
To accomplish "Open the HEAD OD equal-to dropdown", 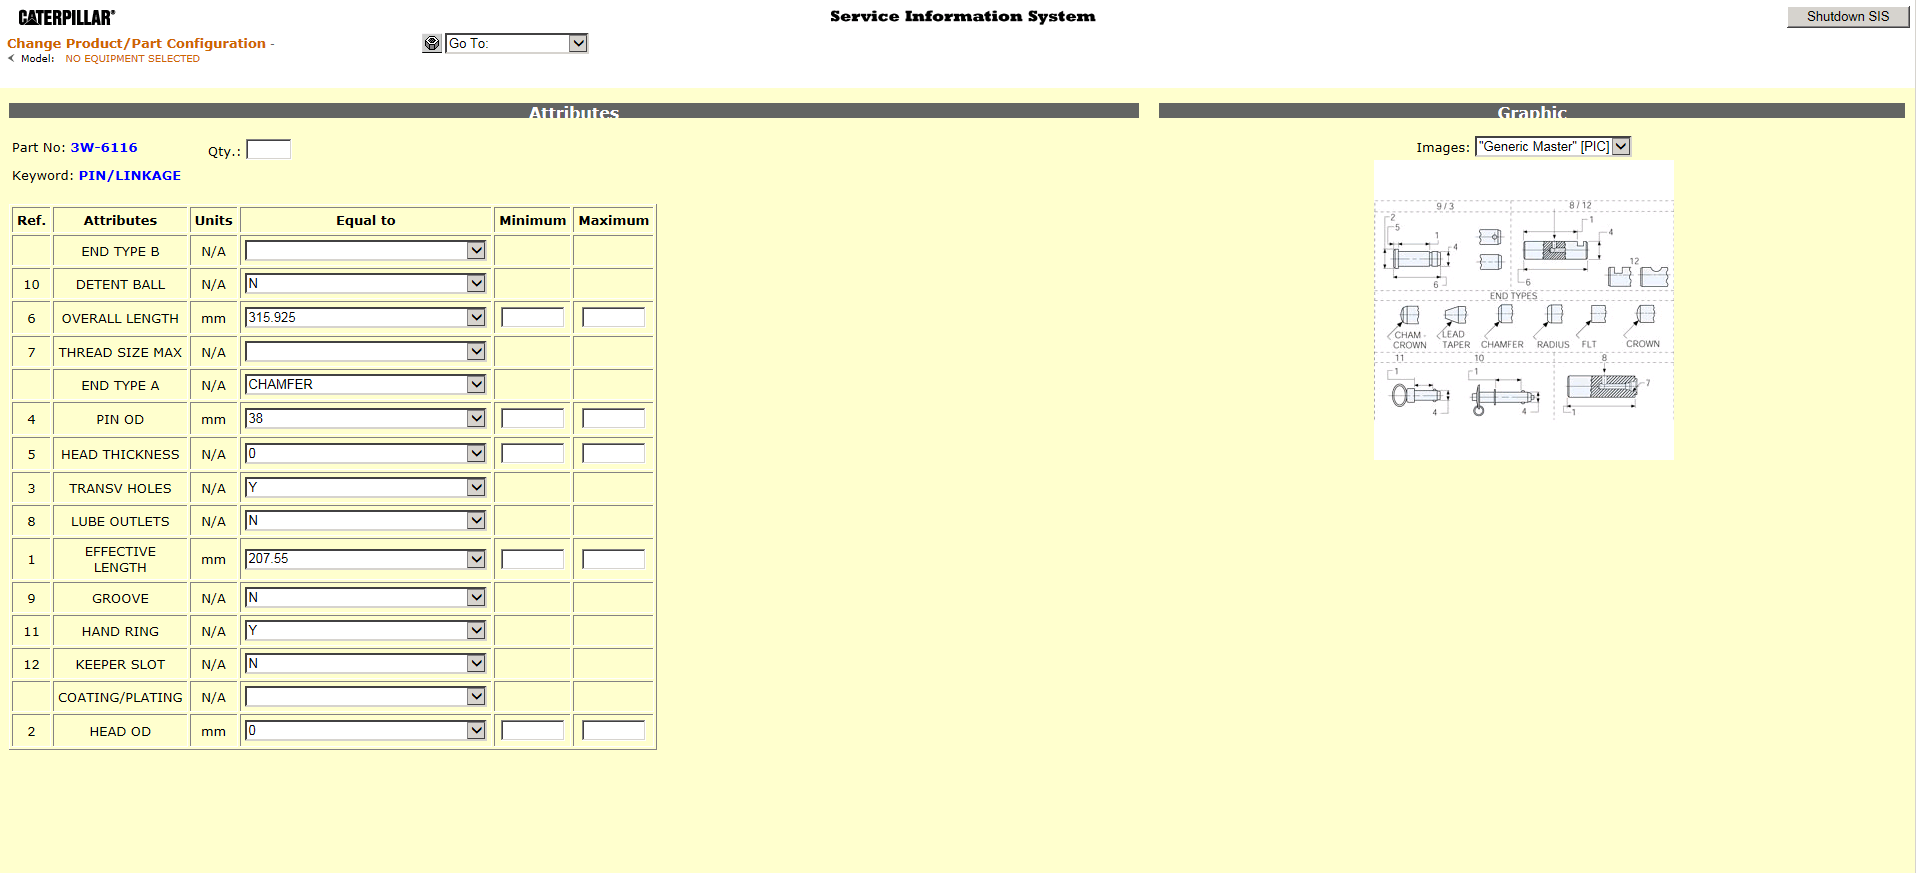I will coord(366,730).
